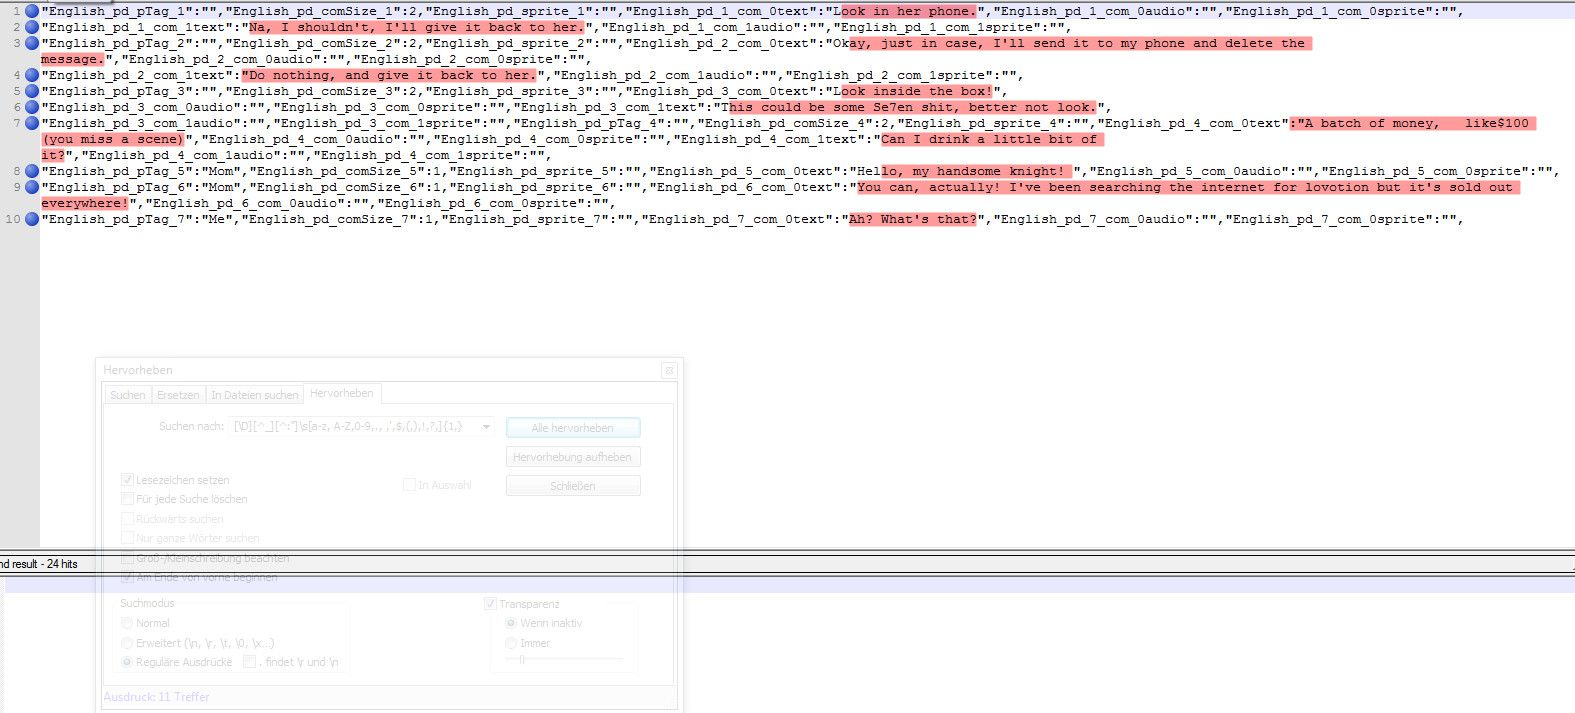1575x713 pixels.
Task: Click text 'This could be some Se7en shit'
Action: tap(835, 107)
